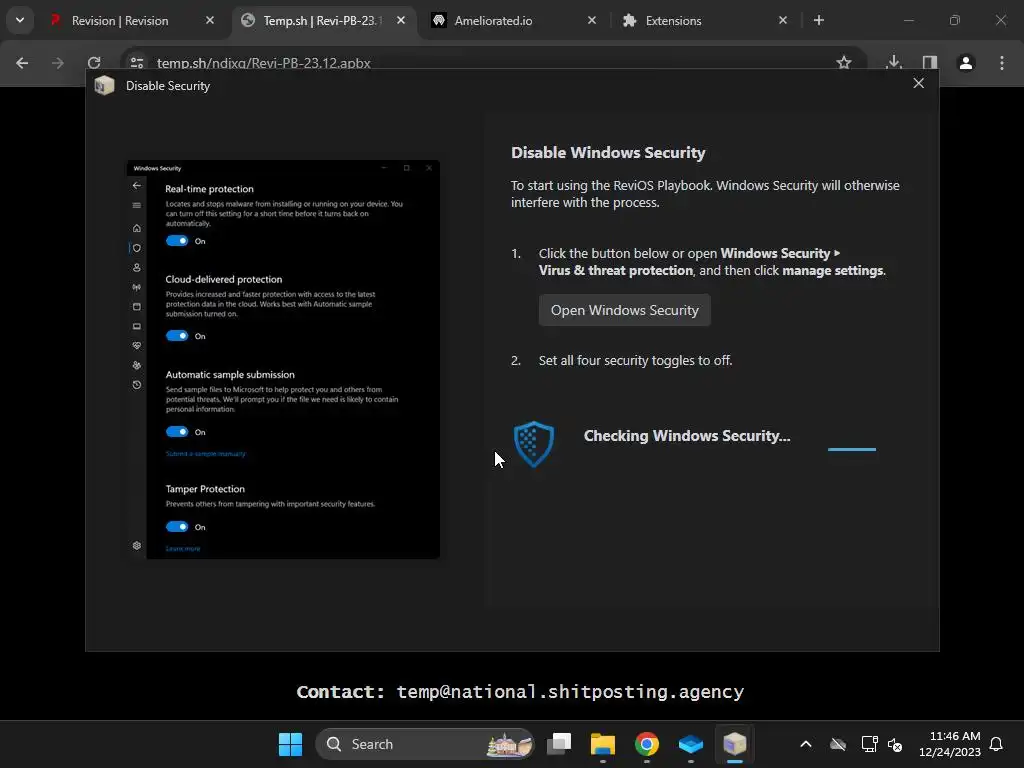
Task: Click the Automatic sample submission toggle in preview
Action: [x=177, y=432]
